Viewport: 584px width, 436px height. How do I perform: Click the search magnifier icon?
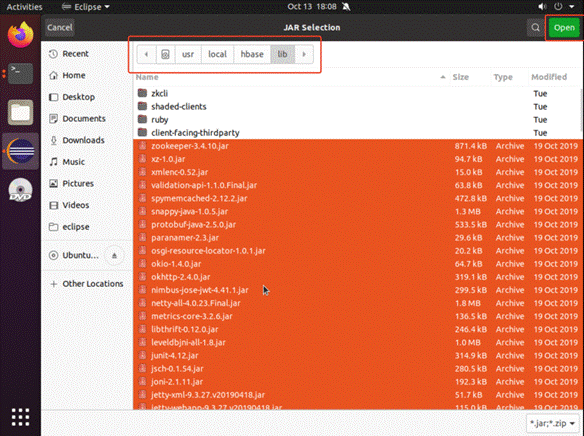535,28
